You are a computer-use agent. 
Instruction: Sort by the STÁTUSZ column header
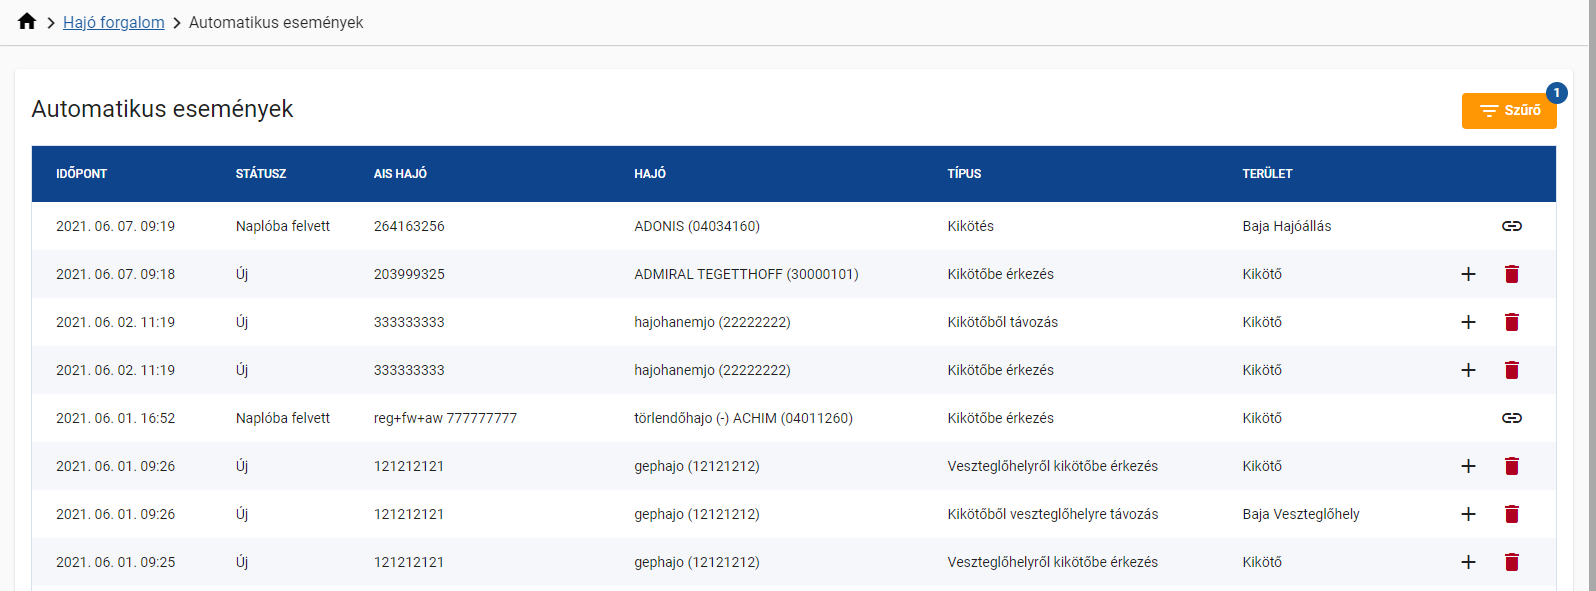260,174
